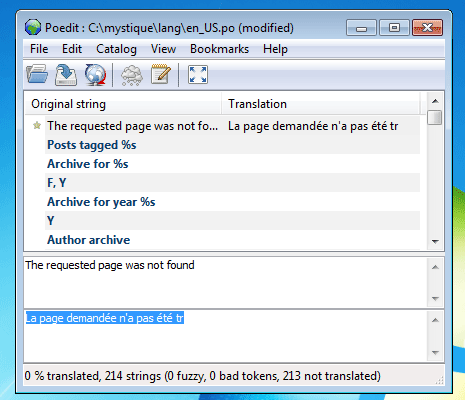
Task: Sort by the Original string column header
Action: click(x=123, y=104)
